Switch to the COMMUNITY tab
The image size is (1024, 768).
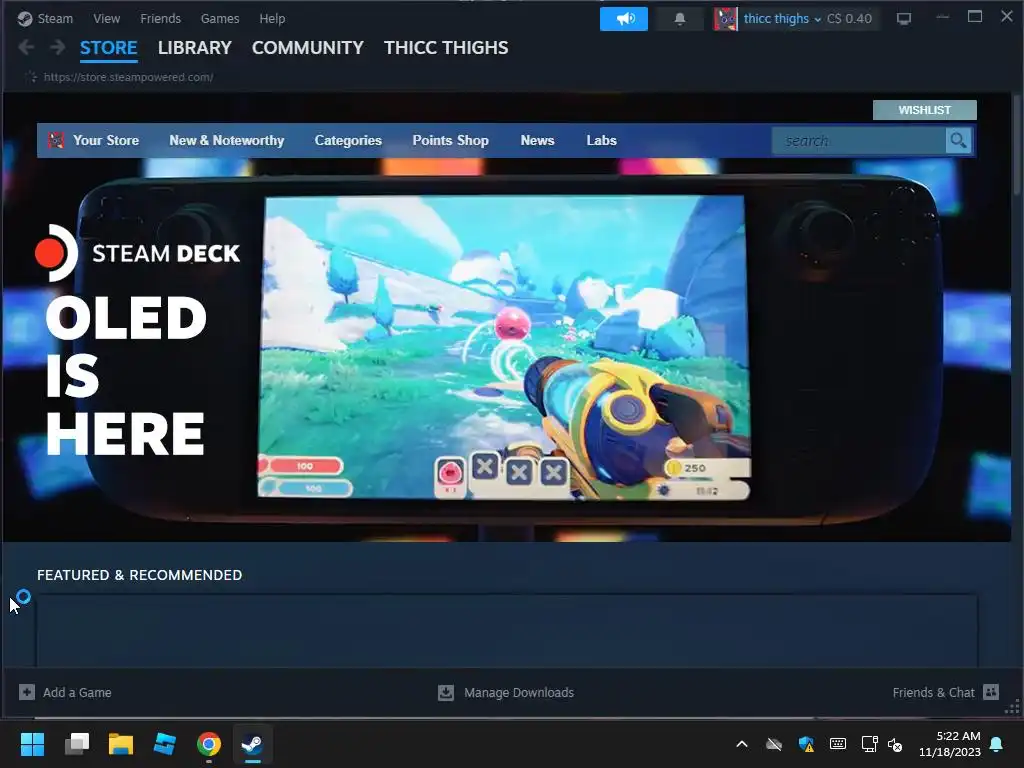pos(308,48)
